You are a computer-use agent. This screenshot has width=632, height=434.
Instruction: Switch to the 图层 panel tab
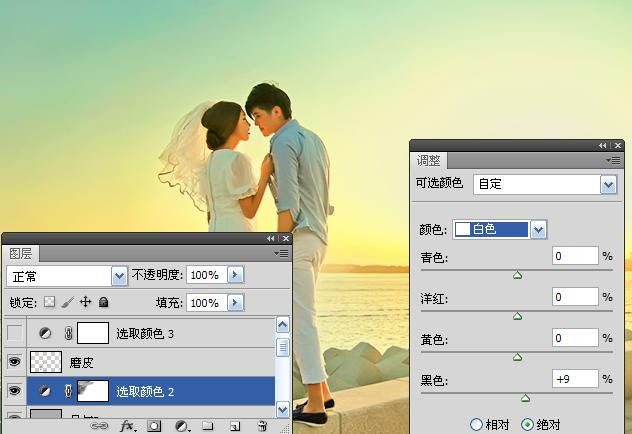[x=21, y=254]
